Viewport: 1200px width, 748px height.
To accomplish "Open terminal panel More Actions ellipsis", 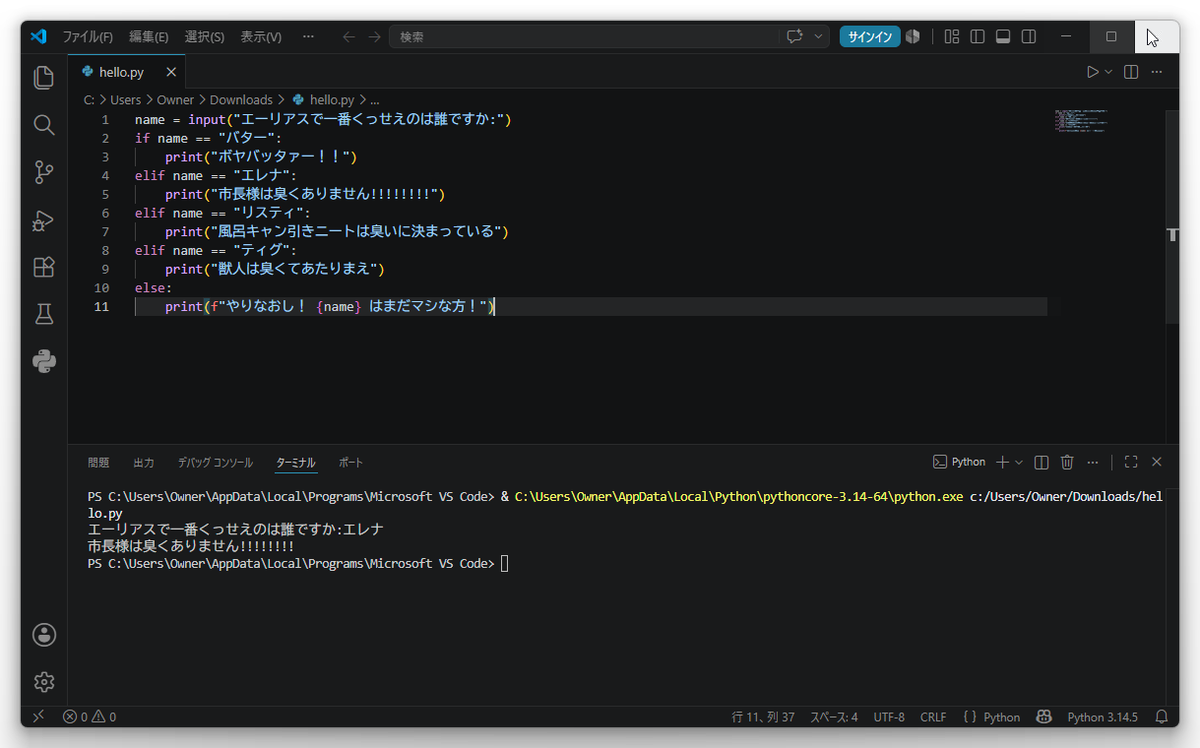I will (1093, 462).
